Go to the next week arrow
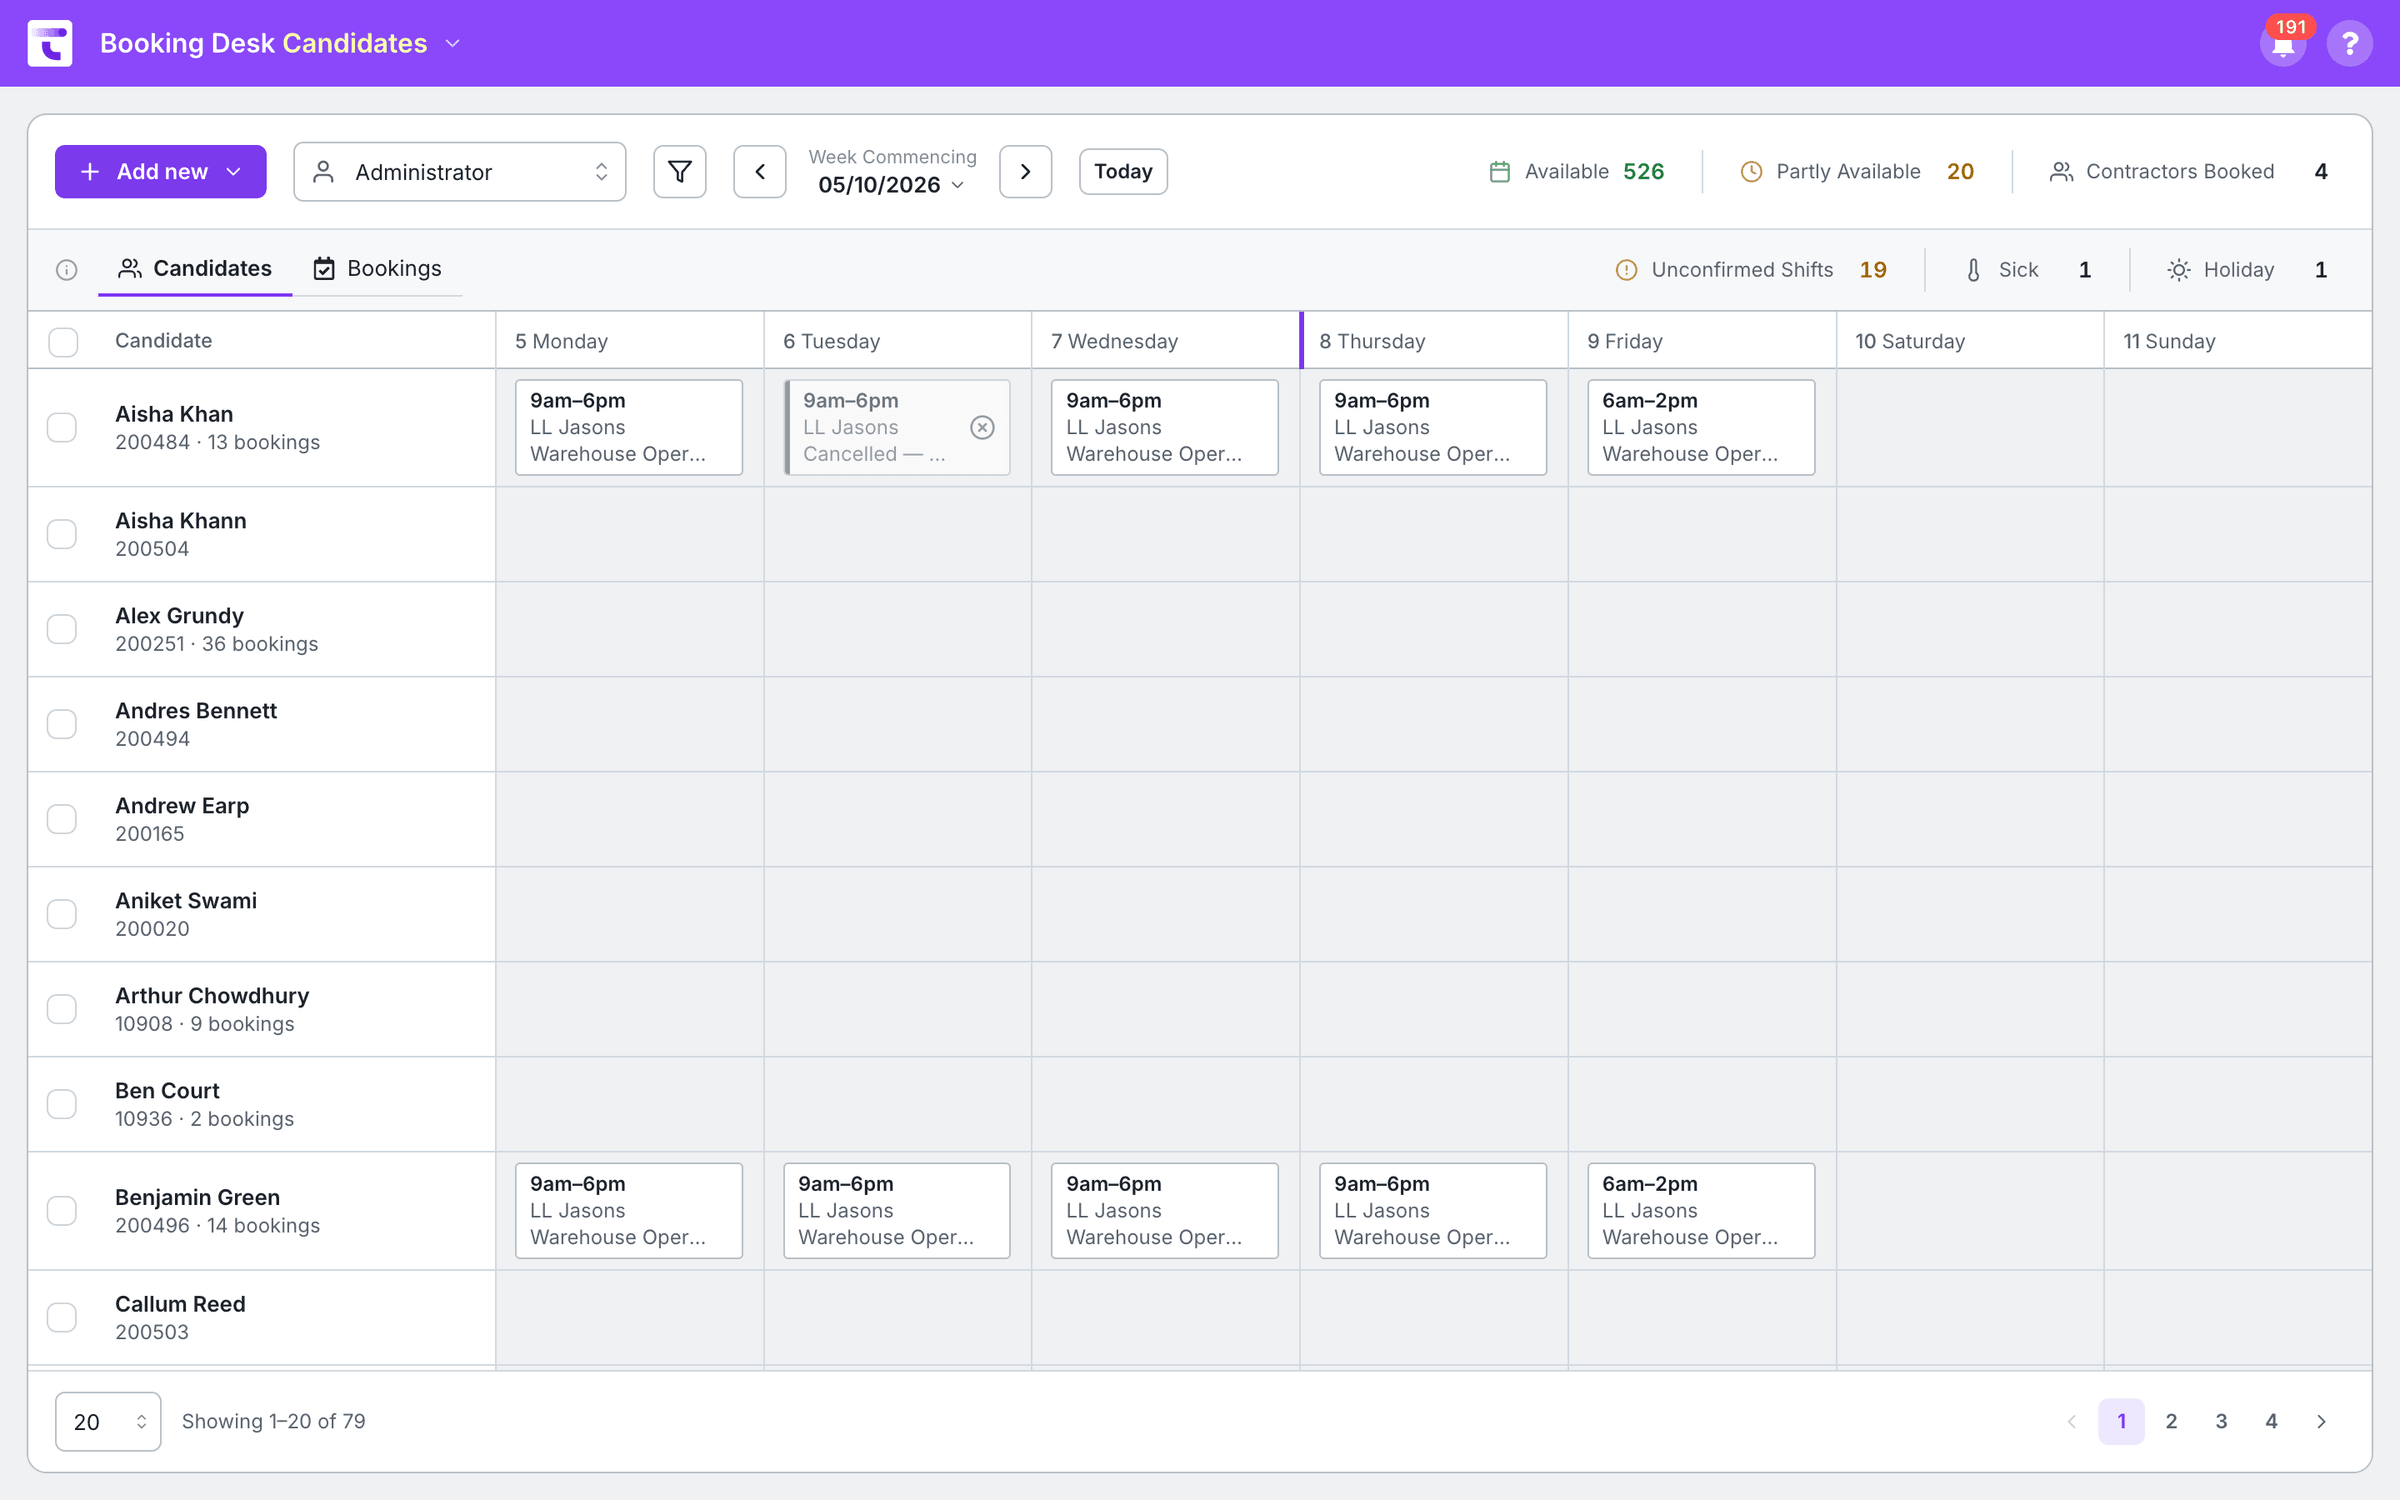Viewport: 2400px width, 1500px height. 1025,172
